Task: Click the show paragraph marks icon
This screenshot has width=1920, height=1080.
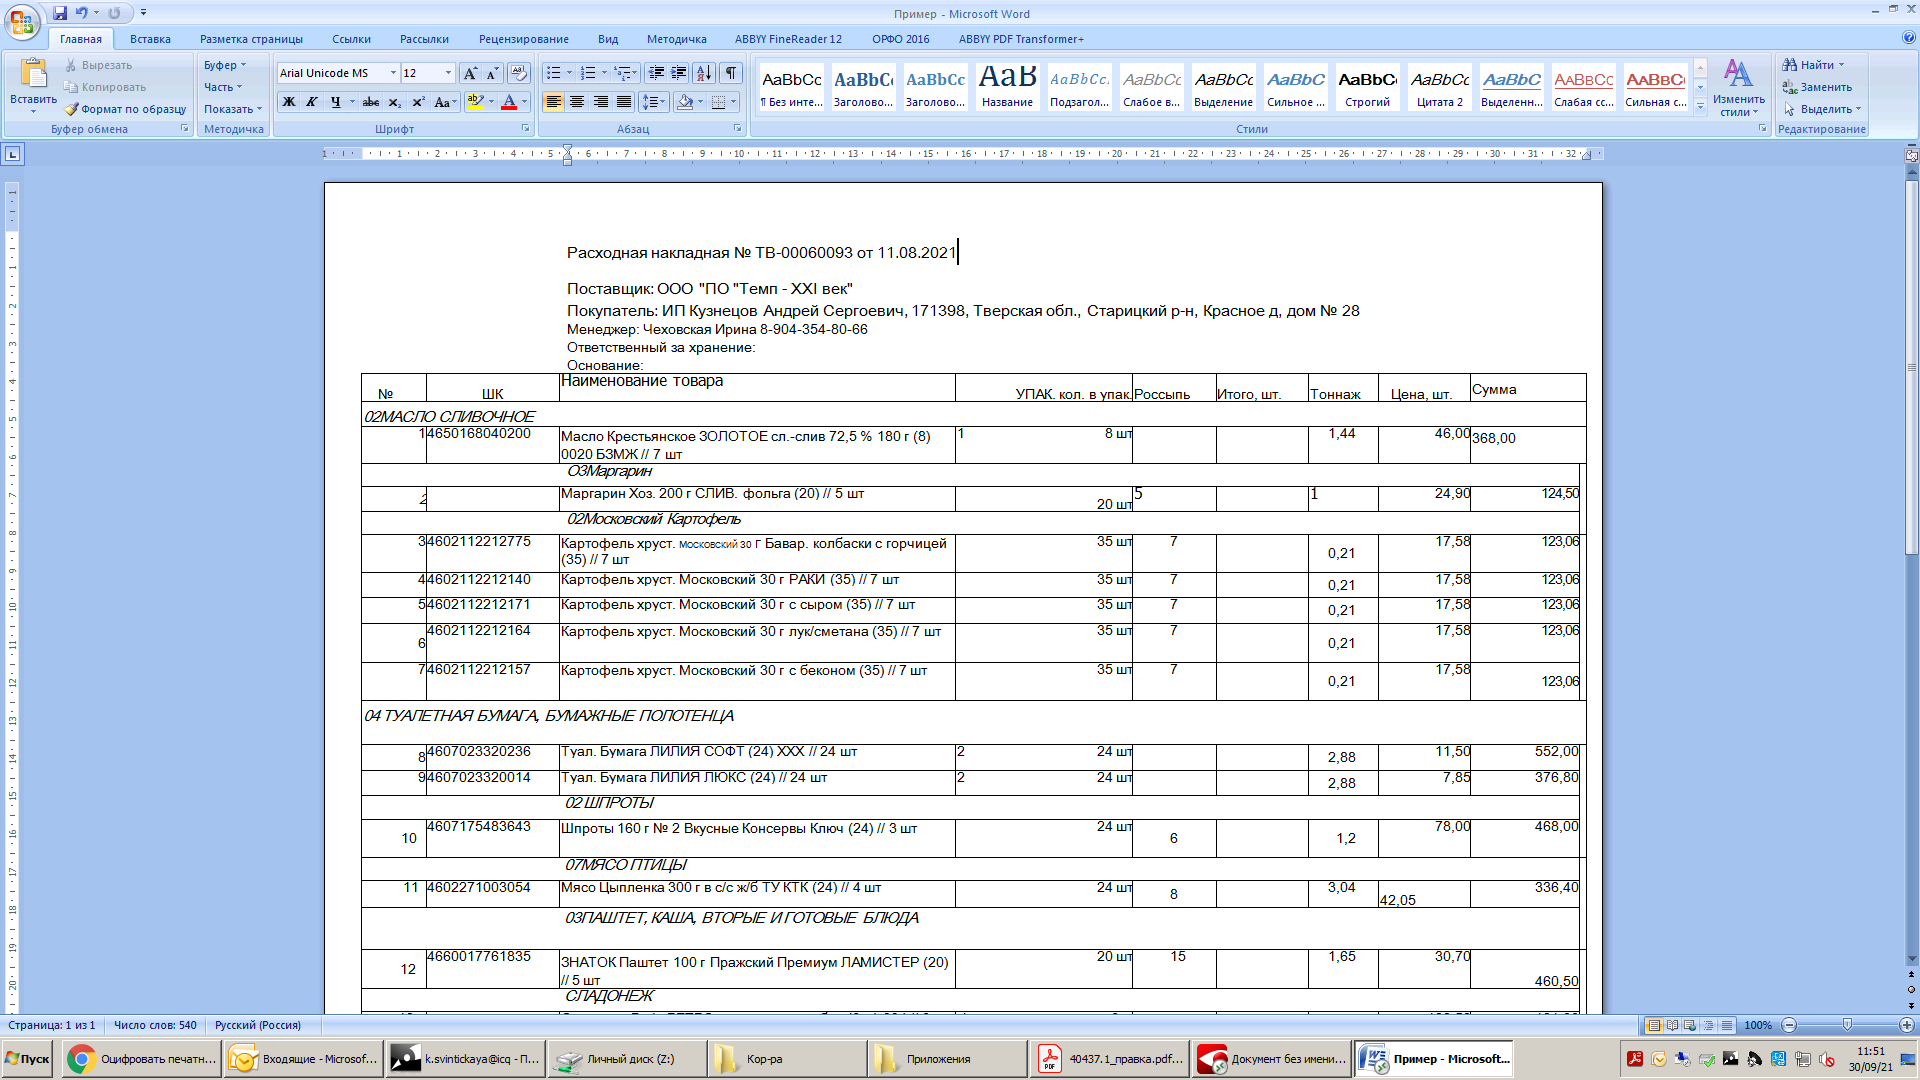Action: (732, 73)
